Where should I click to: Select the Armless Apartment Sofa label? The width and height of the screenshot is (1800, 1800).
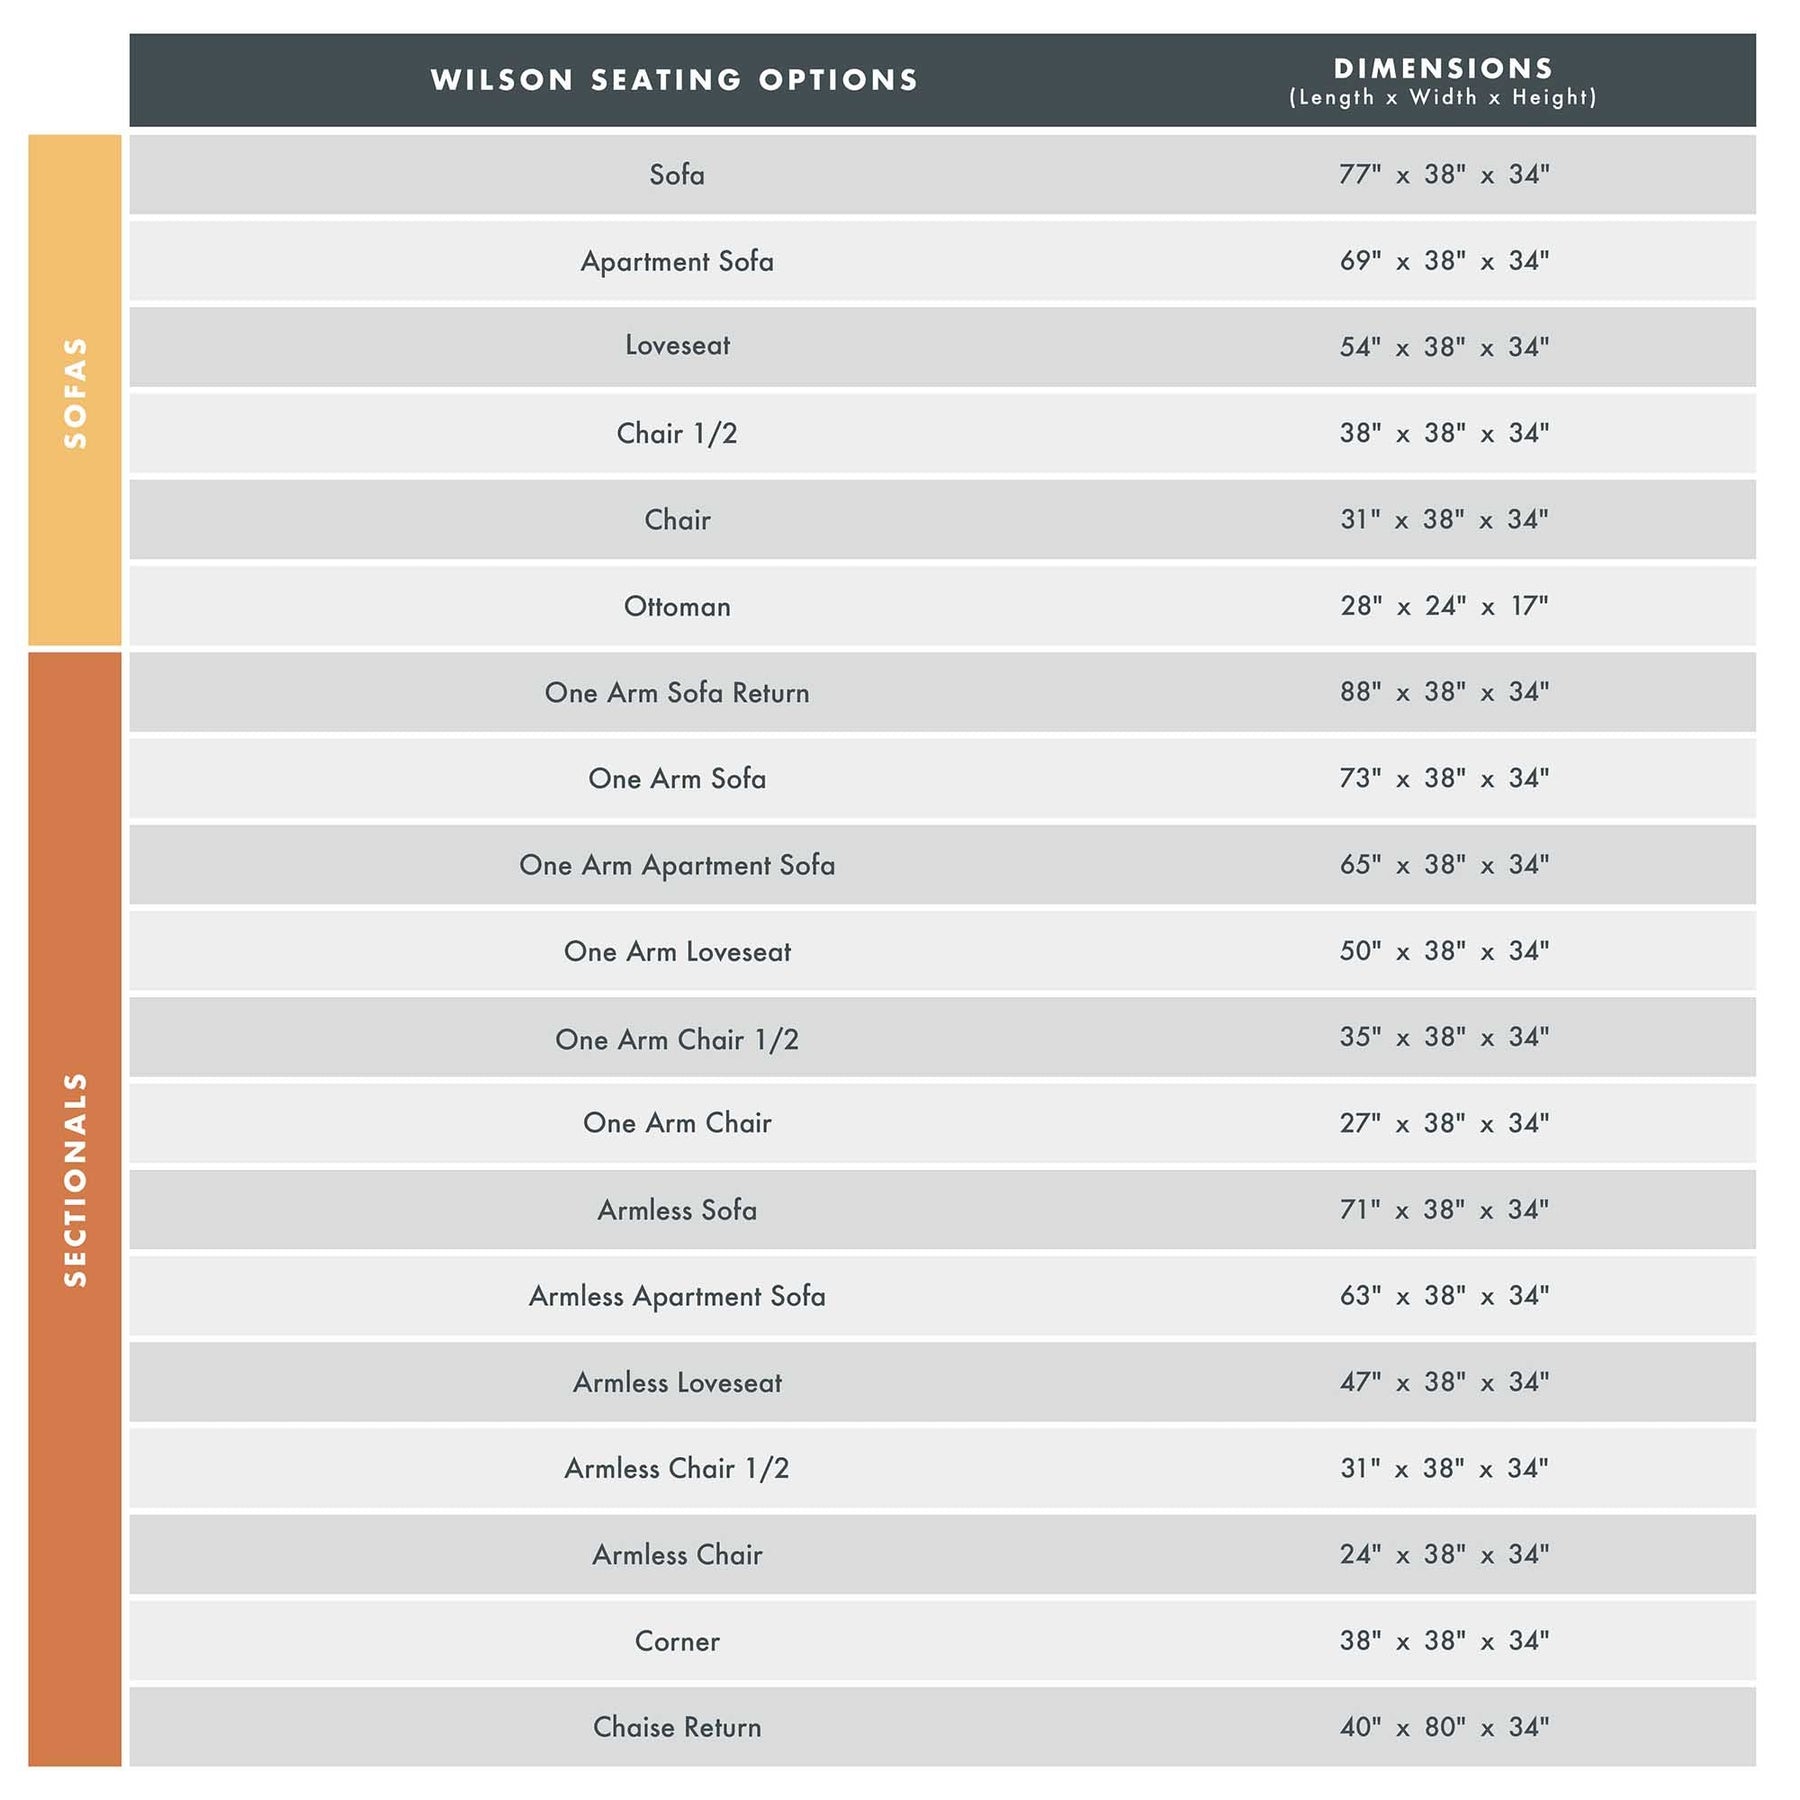pos(677,1296)
